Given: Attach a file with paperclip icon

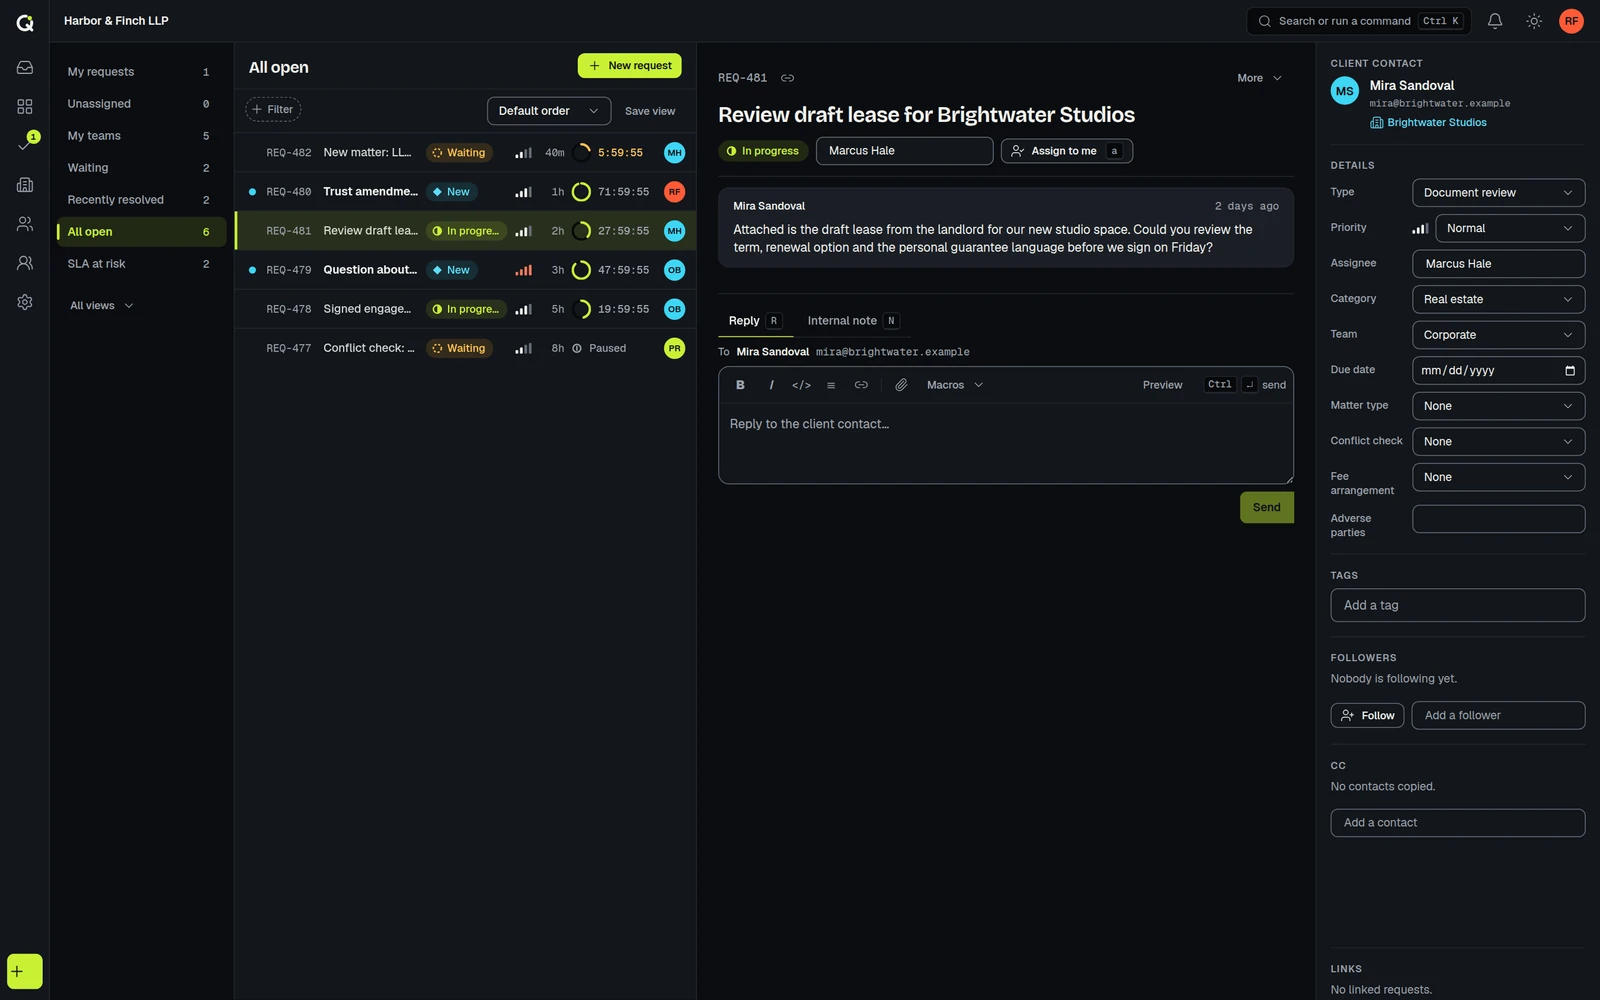Looking at the screenshot, I should pos(901,385).
